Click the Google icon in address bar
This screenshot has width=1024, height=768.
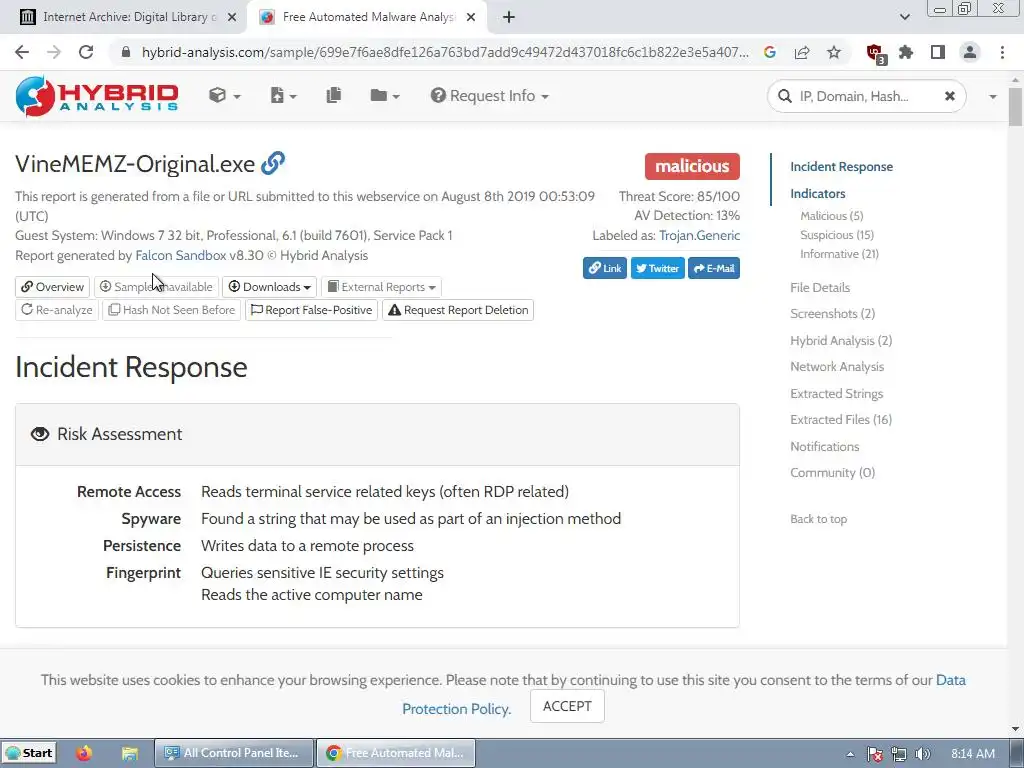770,52
